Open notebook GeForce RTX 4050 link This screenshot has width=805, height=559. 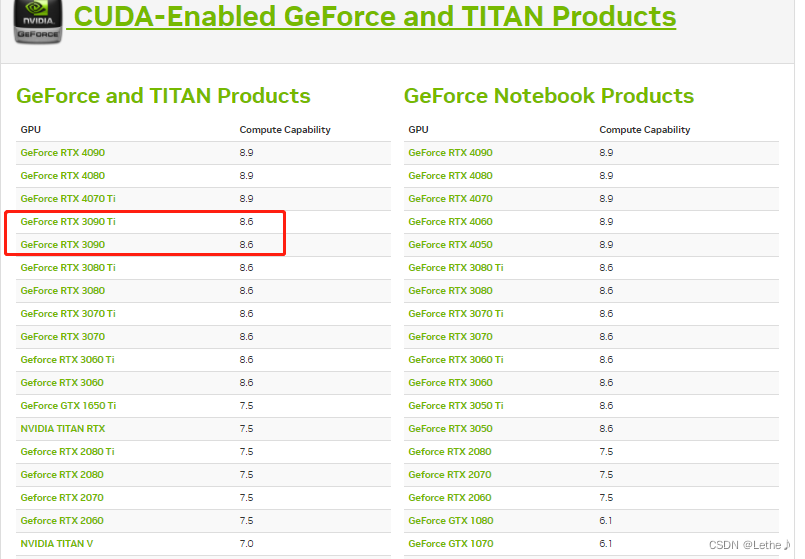450,245
